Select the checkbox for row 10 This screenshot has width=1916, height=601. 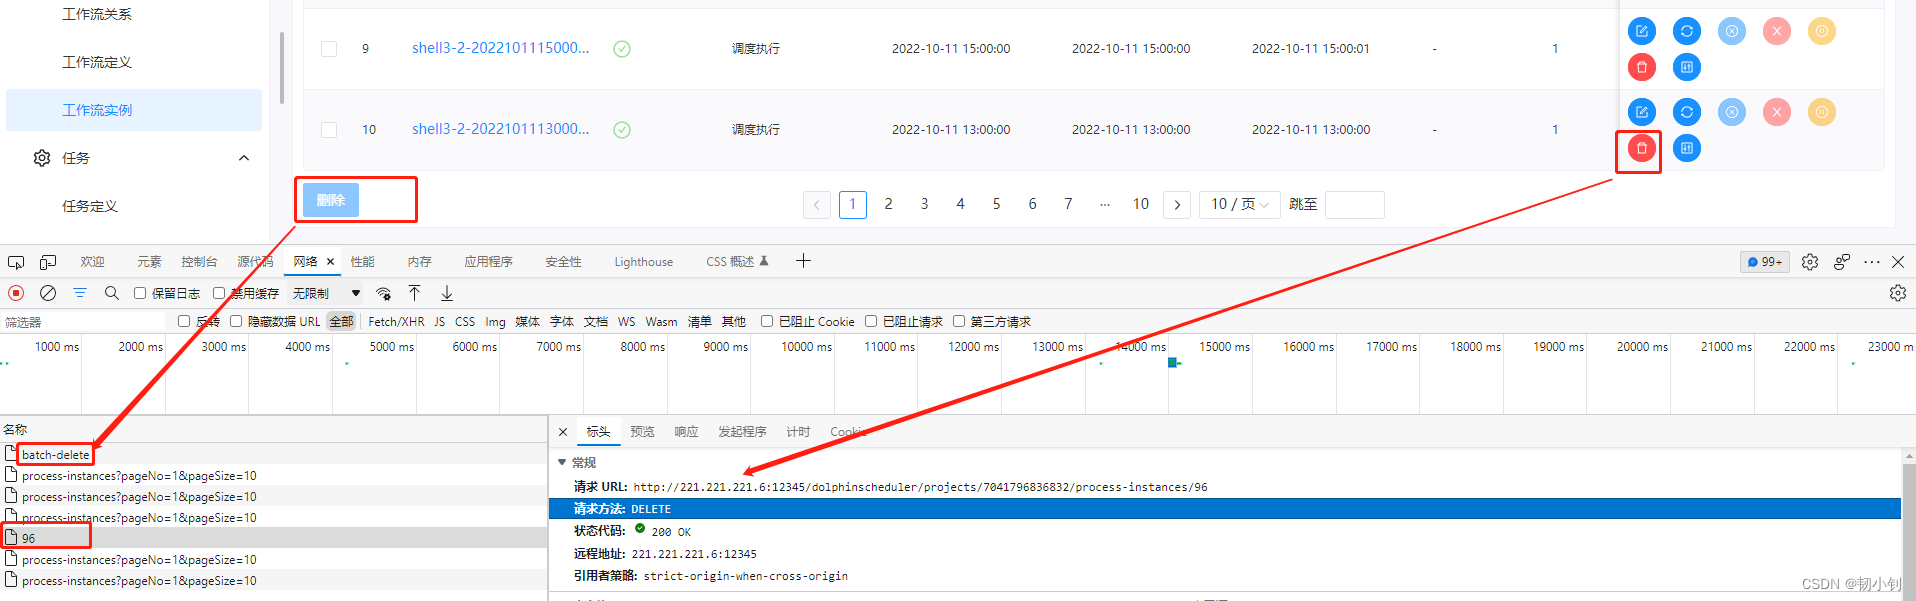(x=329, y=129)
